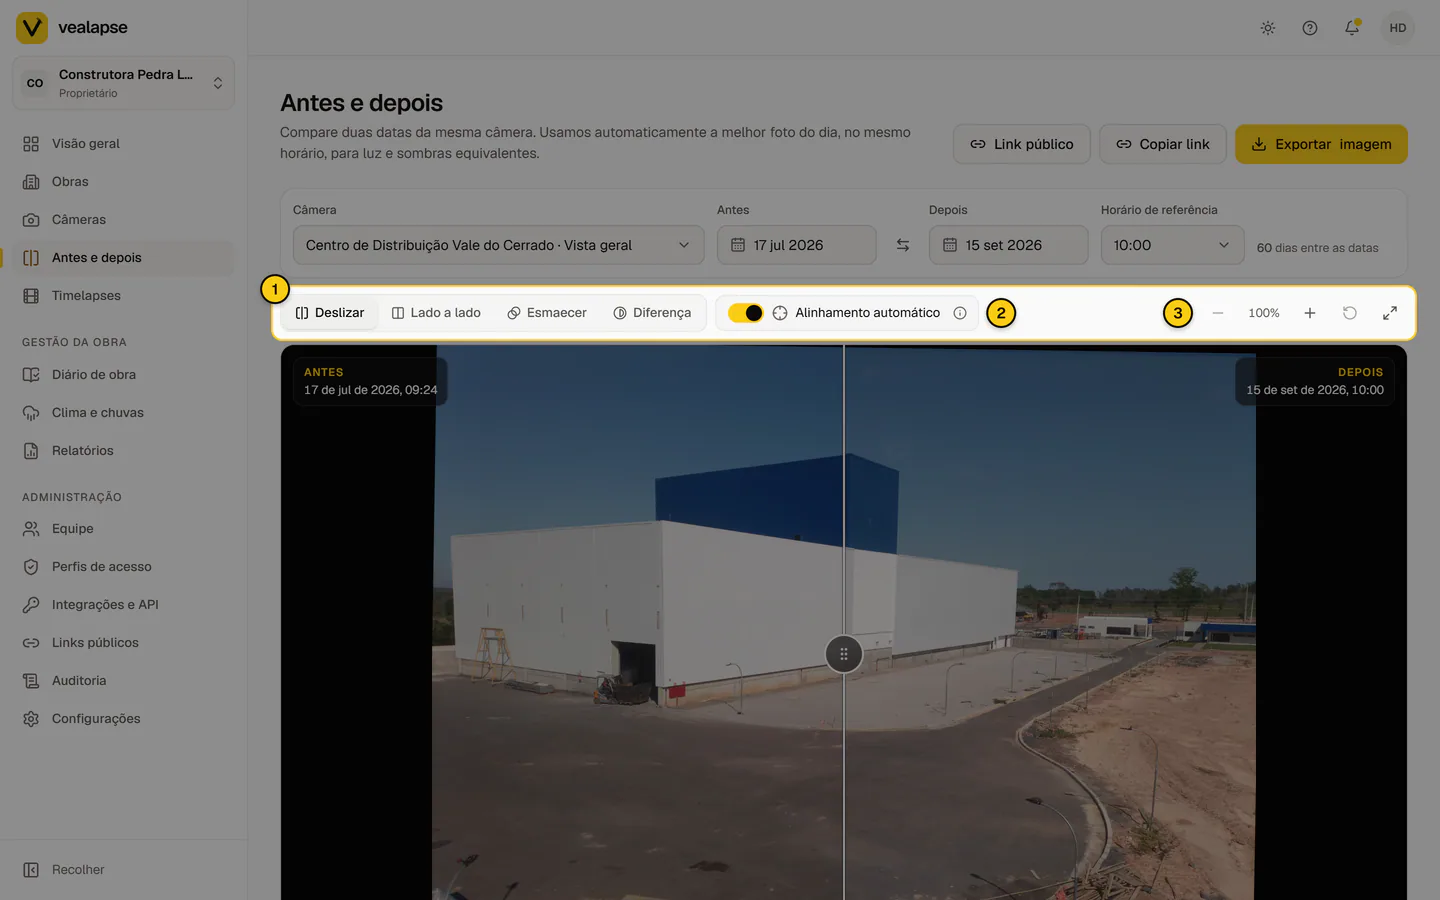Open the notifications bell
Viewport: 1440px width, 900px height.
1352,28
